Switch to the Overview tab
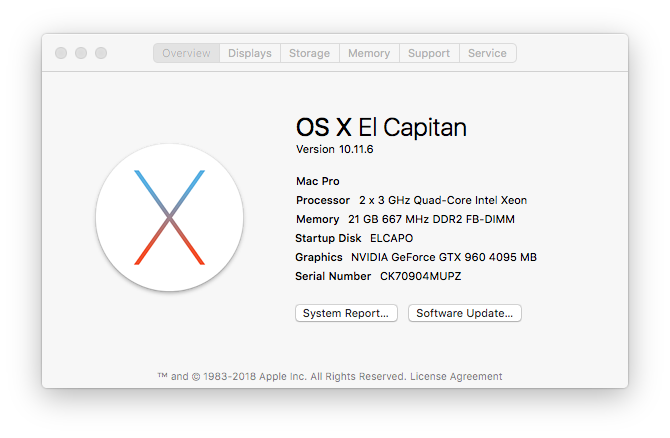This screenshot has width=670, height=438. pyautogui.click(x=187, y=53)
